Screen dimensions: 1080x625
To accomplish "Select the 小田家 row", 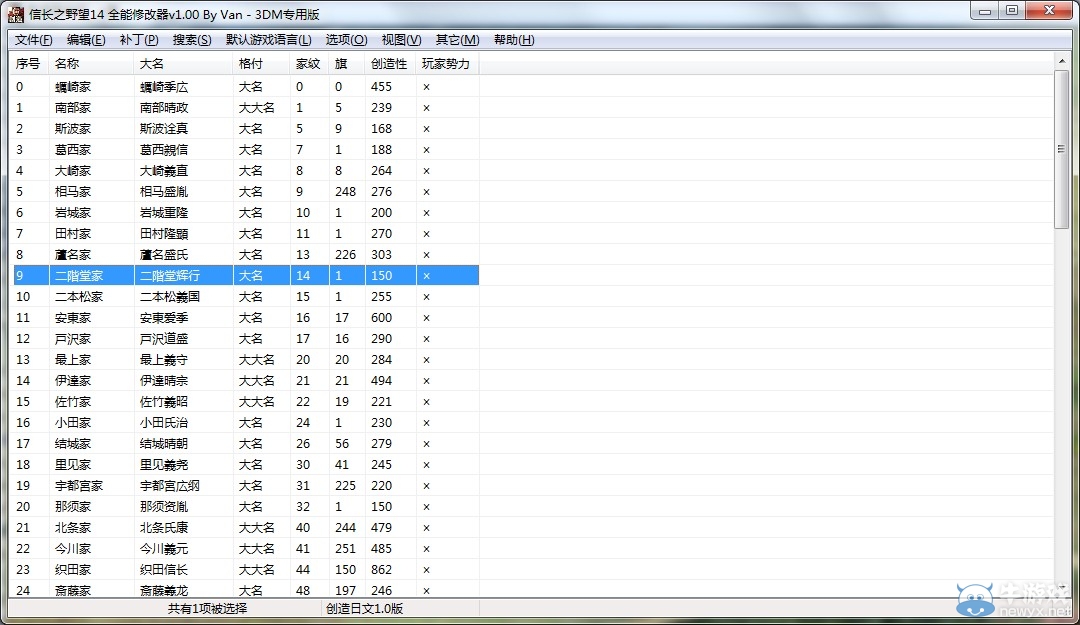I will point(246,423).
